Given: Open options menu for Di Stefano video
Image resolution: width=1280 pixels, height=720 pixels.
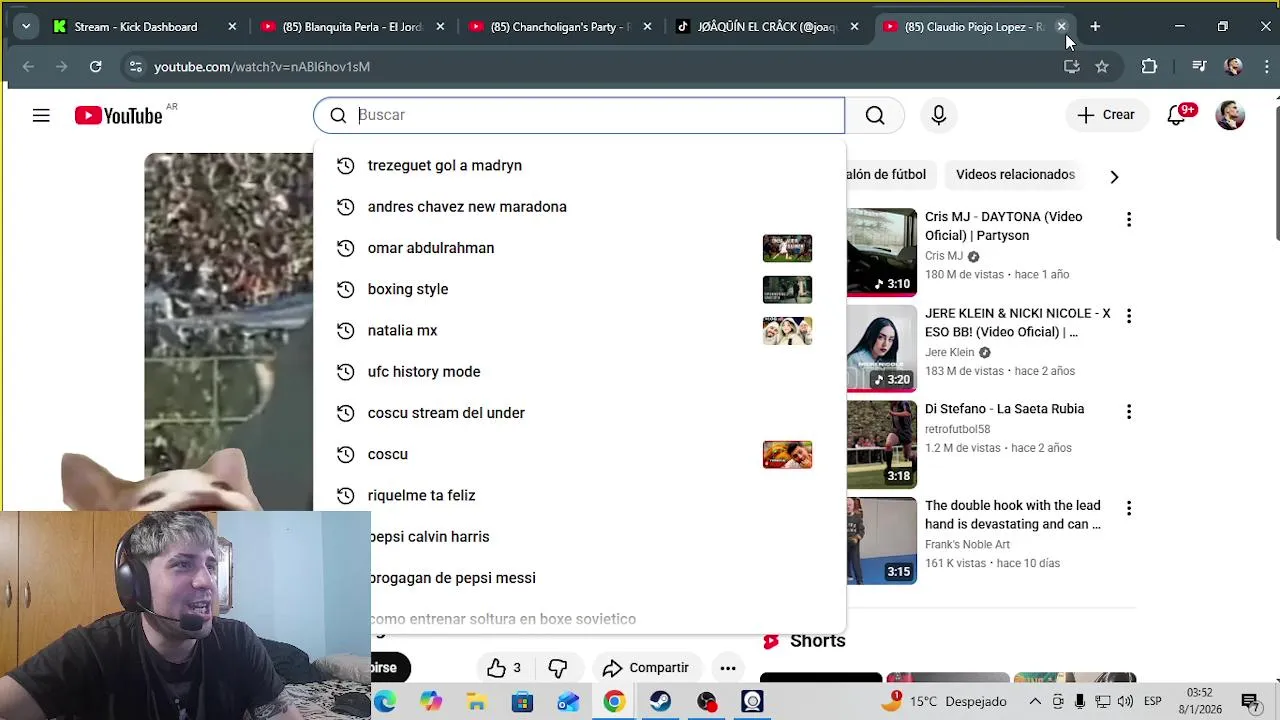Looking at the screenshot, I should pos(1129,412).
